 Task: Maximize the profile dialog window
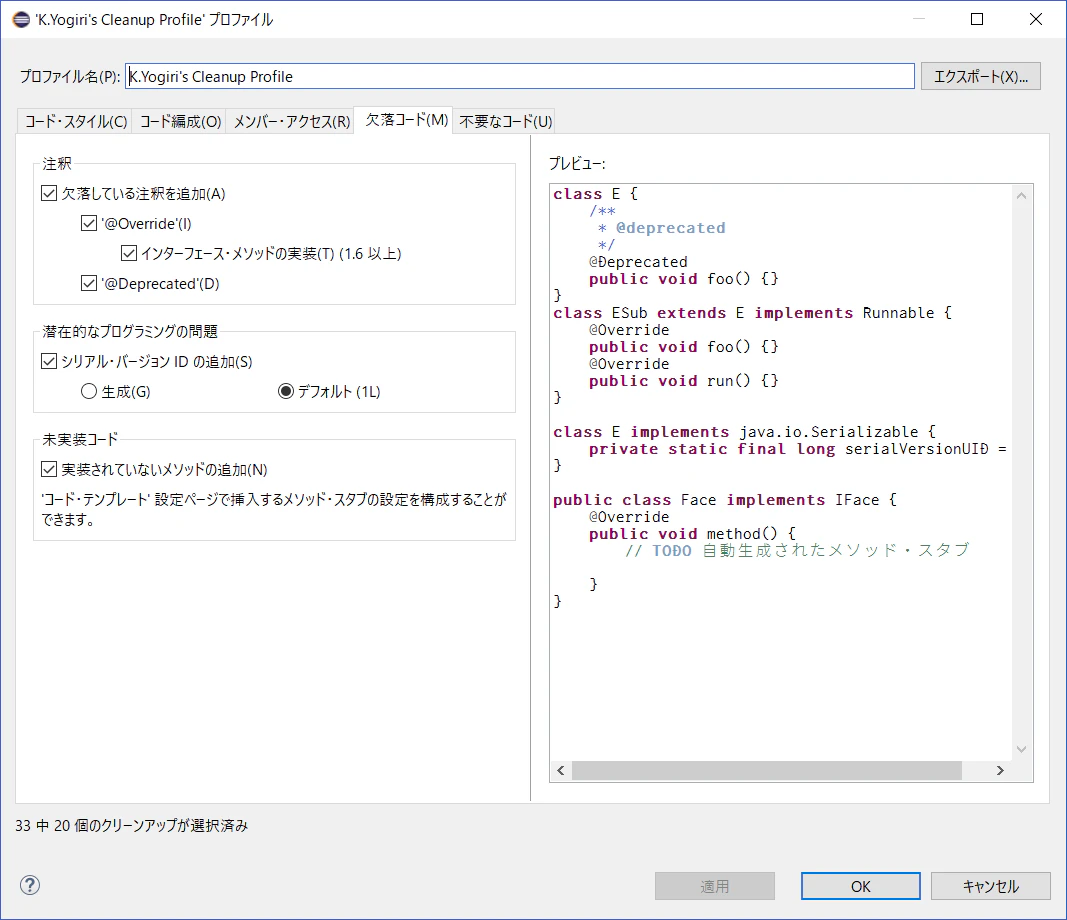[976, 19]
